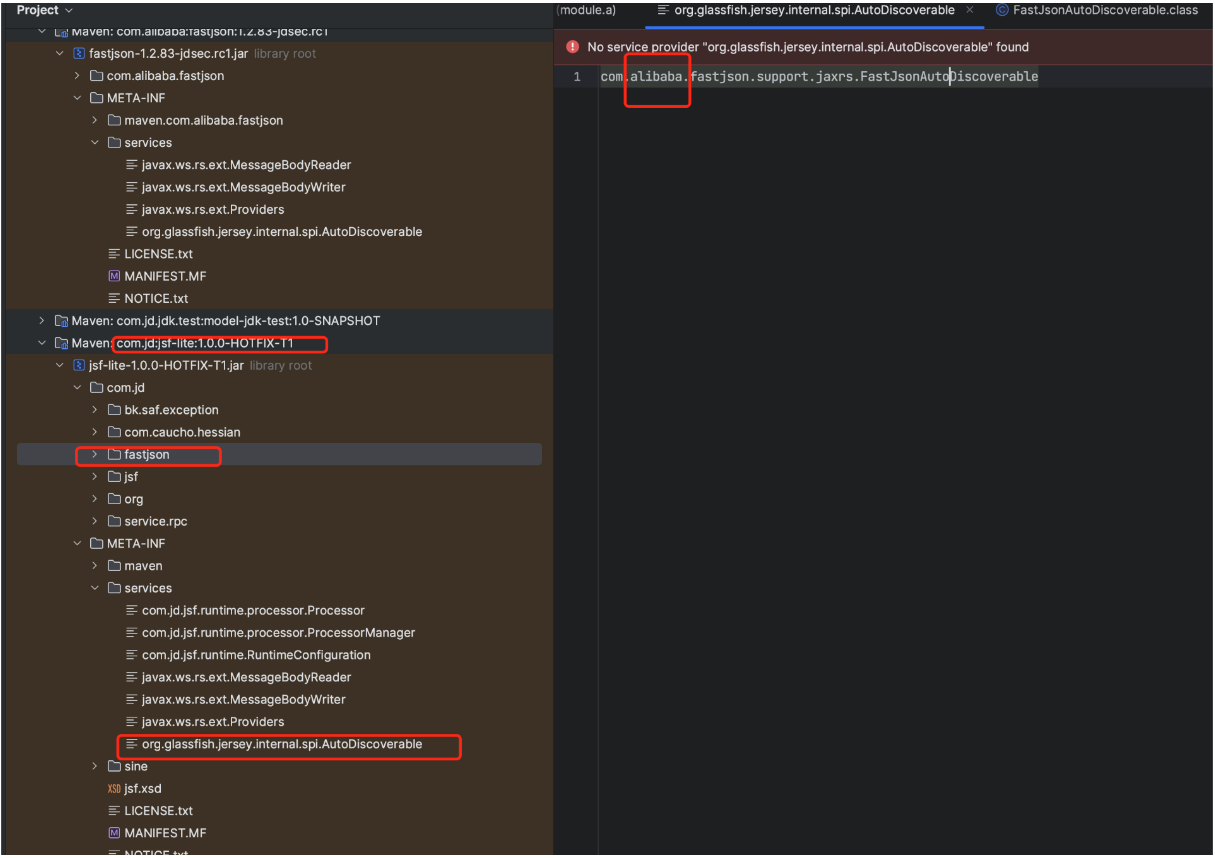Select javax.ws.rs.ext.MessageBodyWriter under jsf-lite jar
Viewport: 1215px width, 858px height.
244,699
